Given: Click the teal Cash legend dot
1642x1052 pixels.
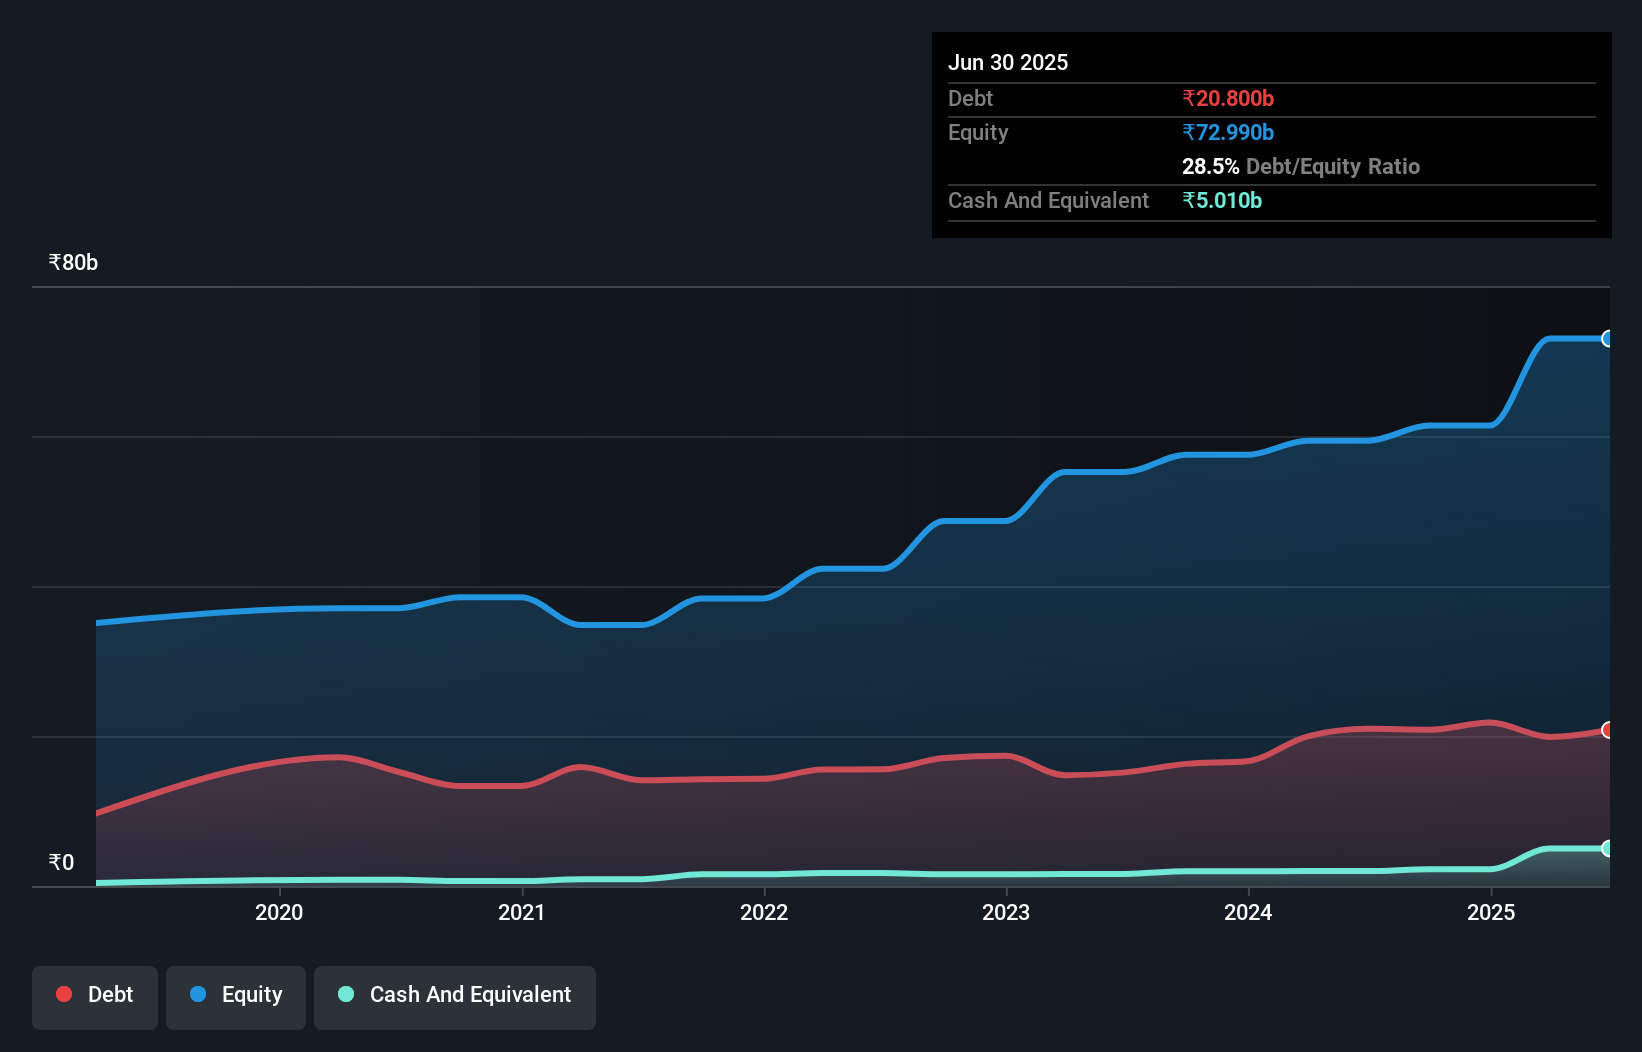Looking at the screenshot, I should pos(346,994).
